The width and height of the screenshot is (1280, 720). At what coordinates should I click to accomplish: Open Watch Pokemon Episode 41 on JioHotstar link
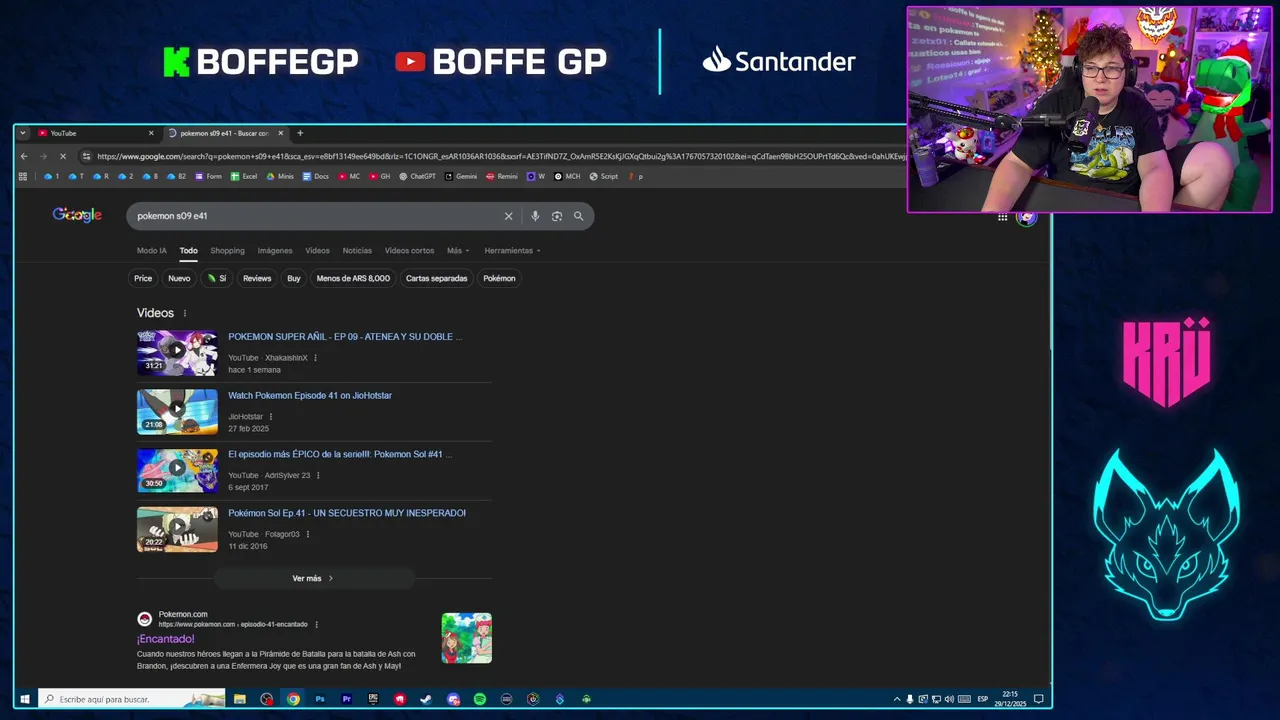(x=310, y=396)
